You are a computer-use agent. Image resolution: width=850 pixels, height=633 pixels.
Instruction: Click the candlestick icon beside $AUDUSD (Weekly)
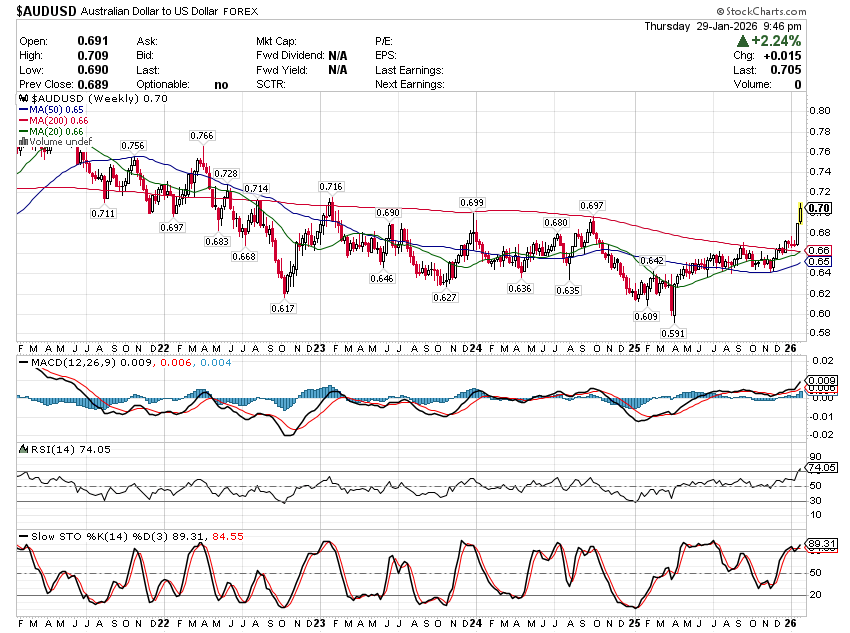click(25, 99)
